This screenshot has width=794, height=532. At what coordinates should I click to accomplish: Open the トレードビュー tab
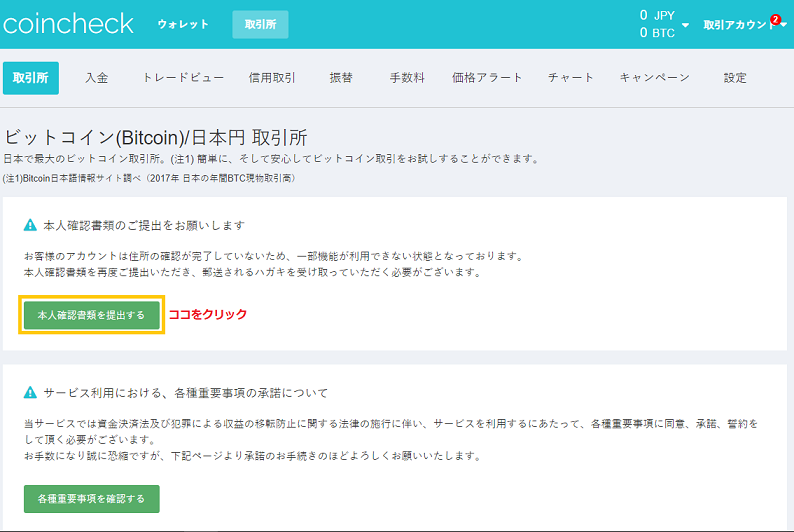coord(183,78)
